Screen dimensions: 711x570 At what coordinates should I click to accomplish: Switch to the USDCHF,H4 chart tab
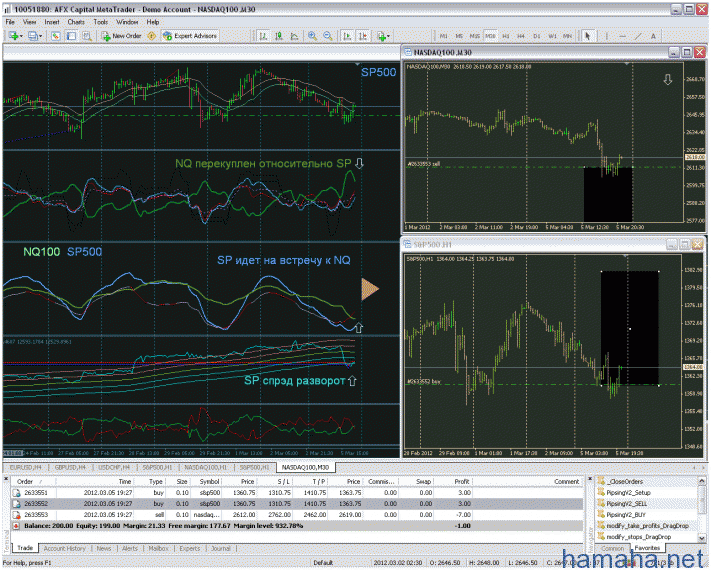click(114, 467)
